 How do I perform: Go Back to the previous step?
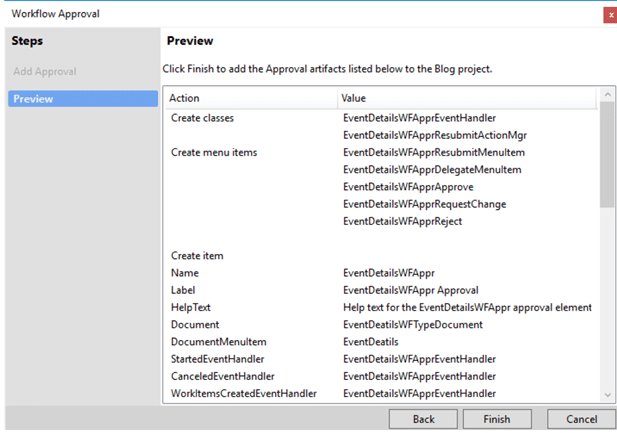tap(423, 419)
